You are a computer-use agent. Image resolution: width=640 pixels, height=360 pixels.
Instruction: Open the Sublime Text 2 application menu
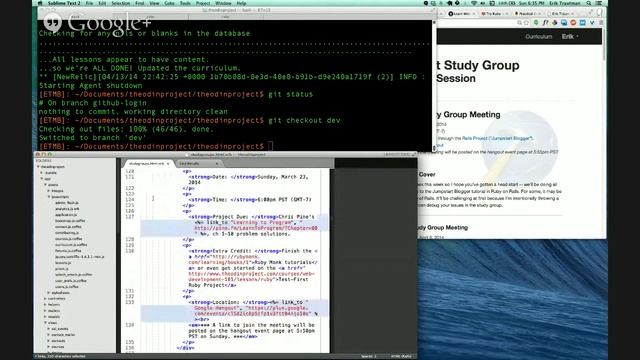(x=63, y=3)
